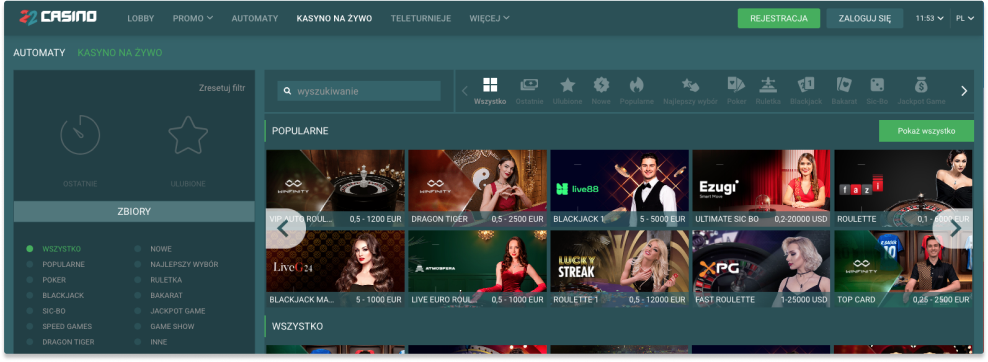Open the 11:53 time dropdown

pos(929,18)
